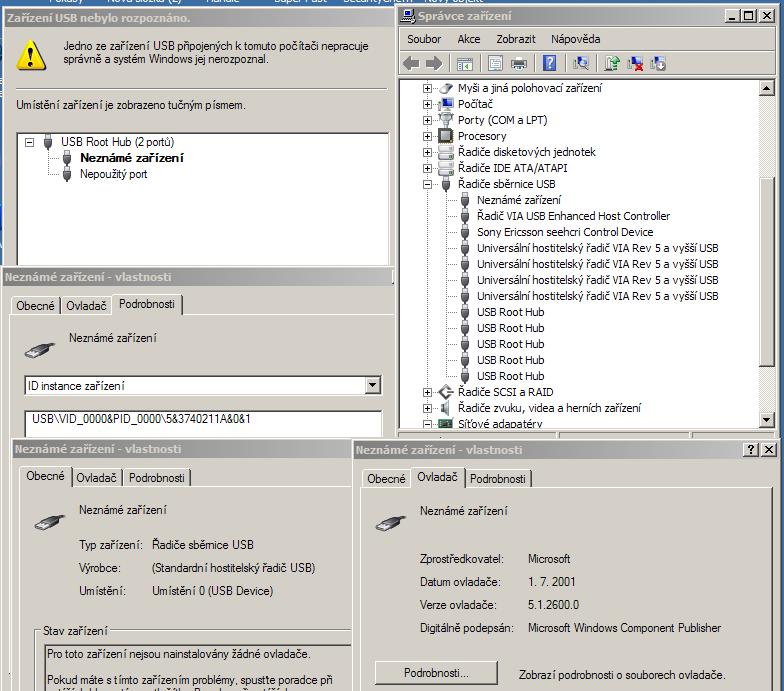Viewport: 784px width, 691px height.
Task: Open Help via the blue question mark icon
Action: click(x=549, y=64)
